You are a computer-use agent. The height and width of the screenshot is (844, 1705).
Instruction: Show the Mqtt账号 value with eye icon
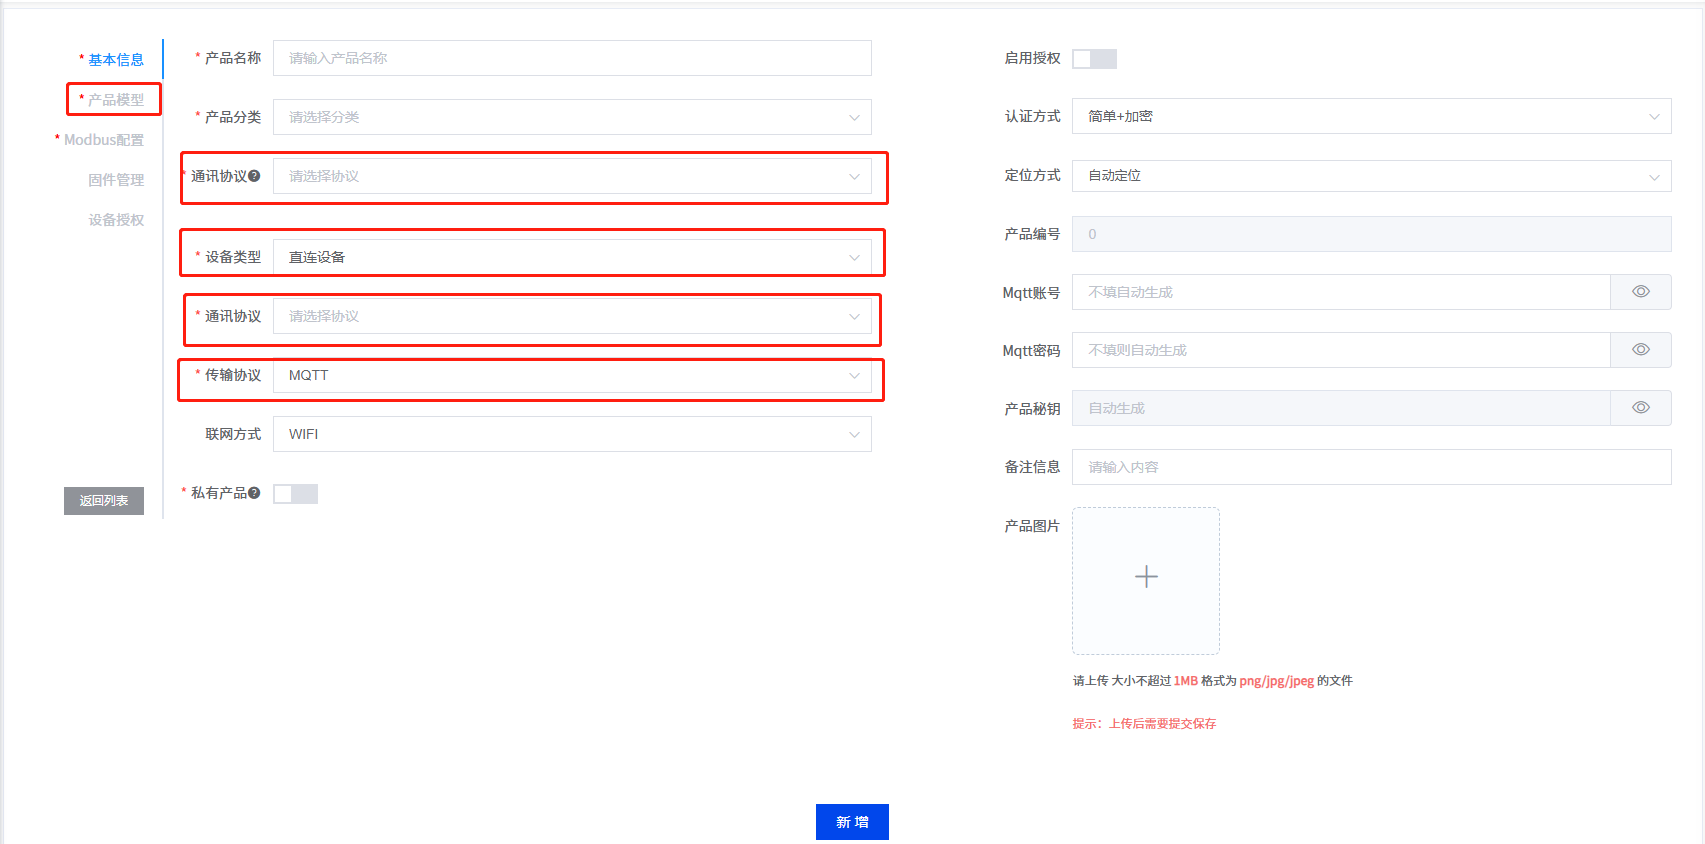1640,292
